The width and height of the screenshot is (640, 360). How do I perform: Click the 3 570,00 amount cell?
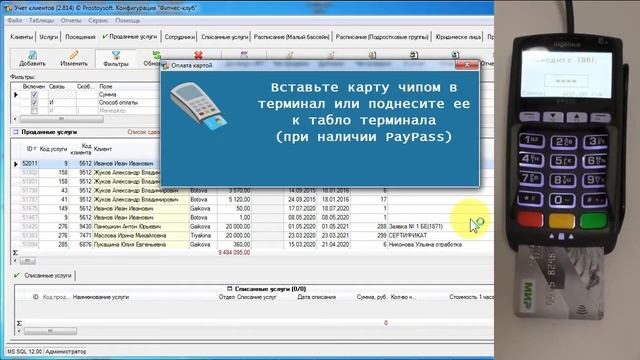(x=234, y=191)
